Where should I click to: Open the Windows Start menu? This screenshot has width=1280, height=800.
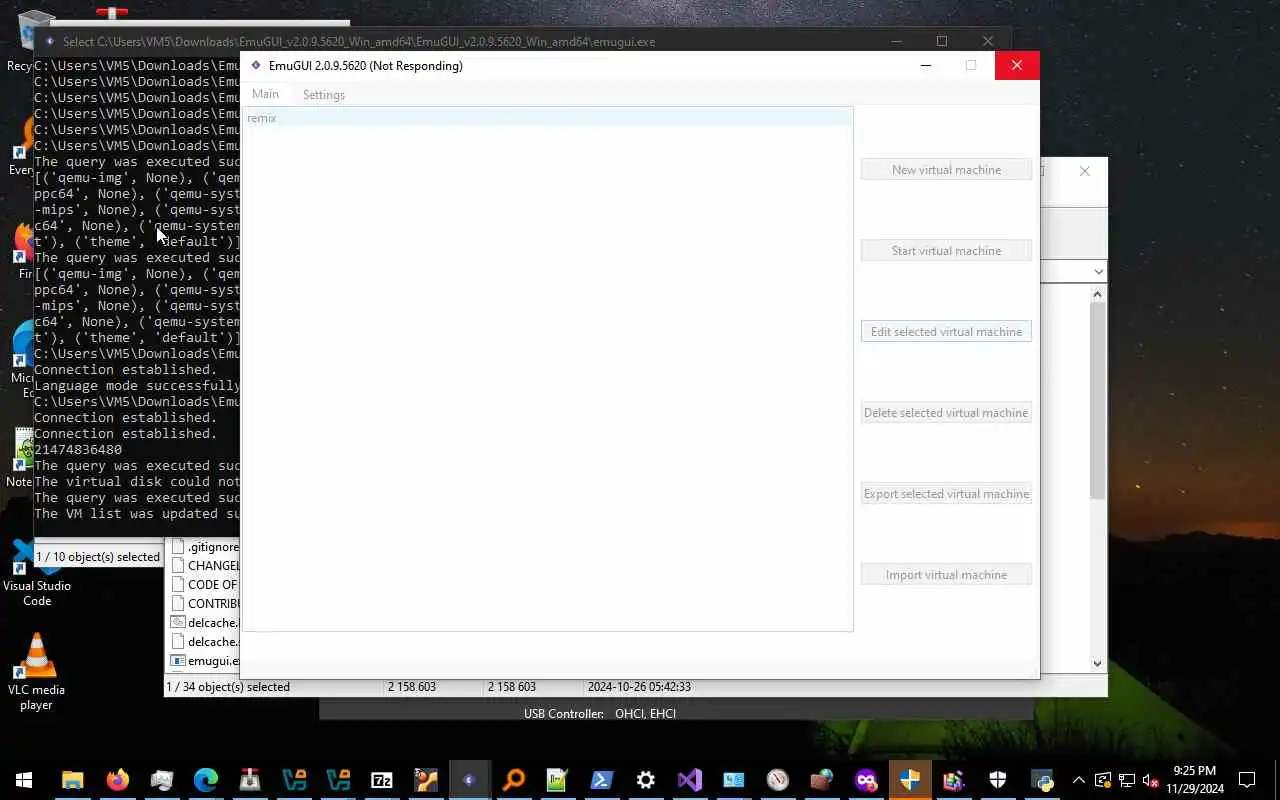[x=24, y=780]
